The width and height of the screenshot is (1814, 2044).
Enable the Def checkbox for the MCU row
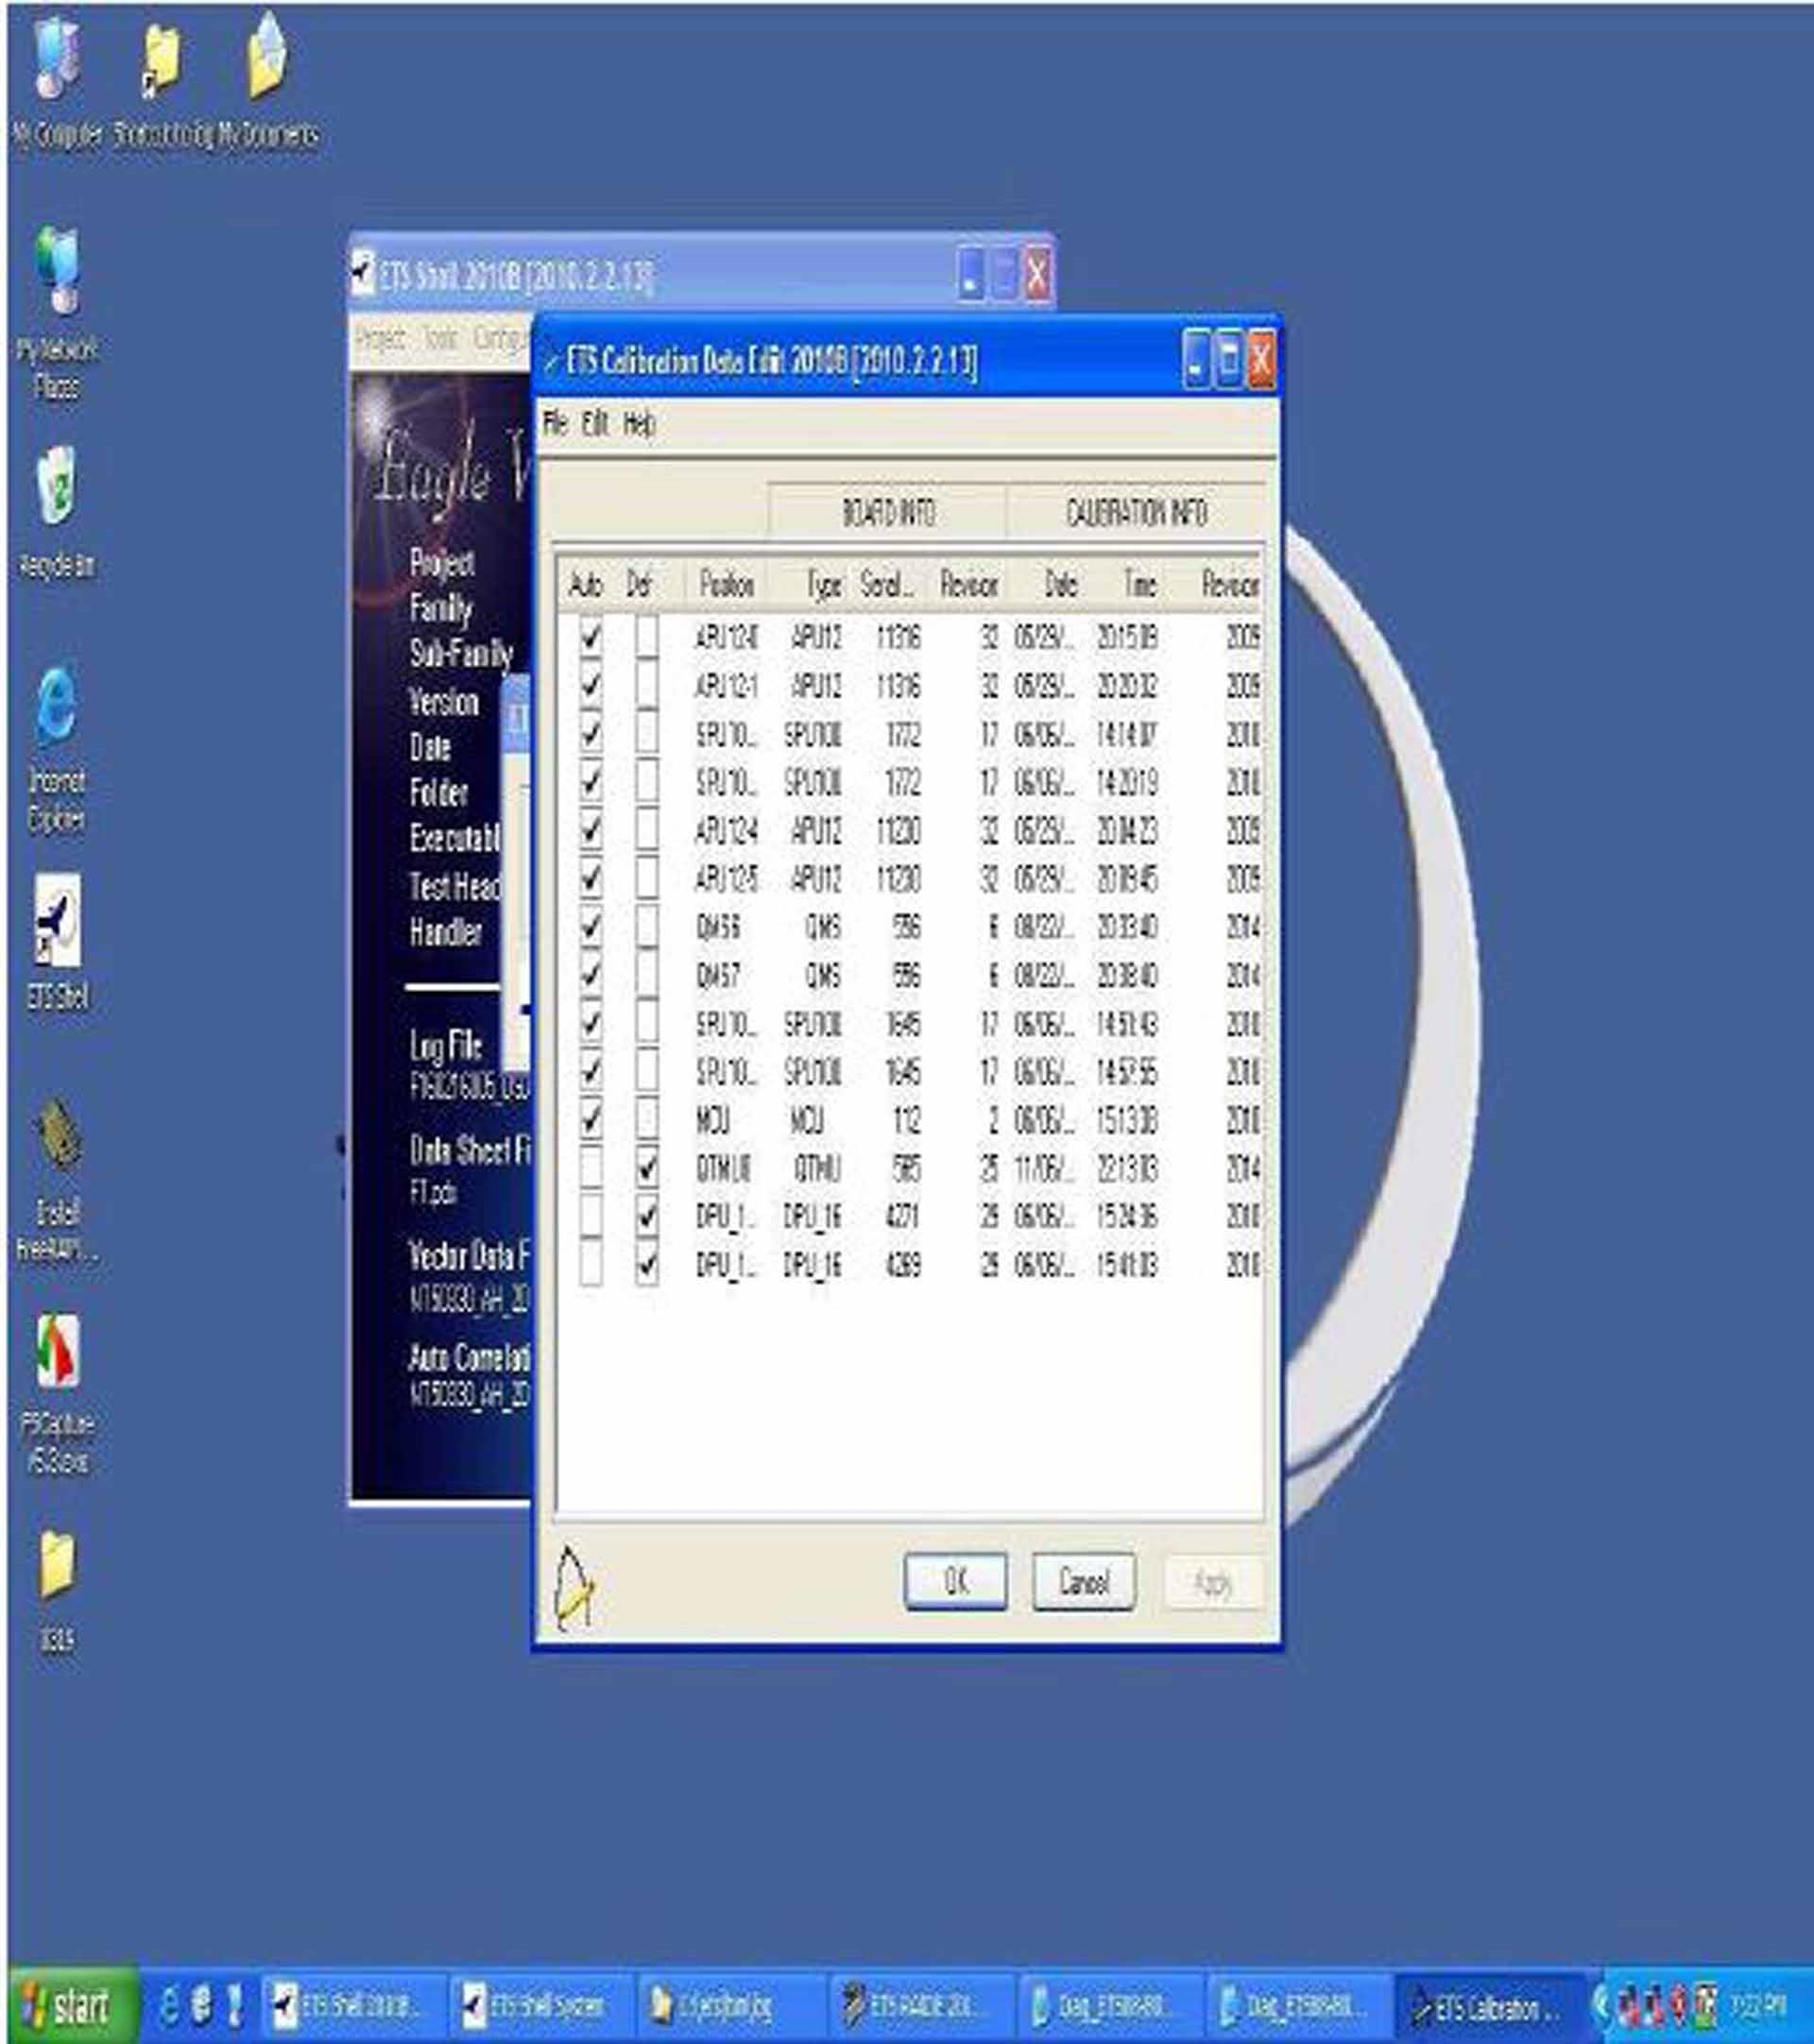click(x=647, y=1120)
